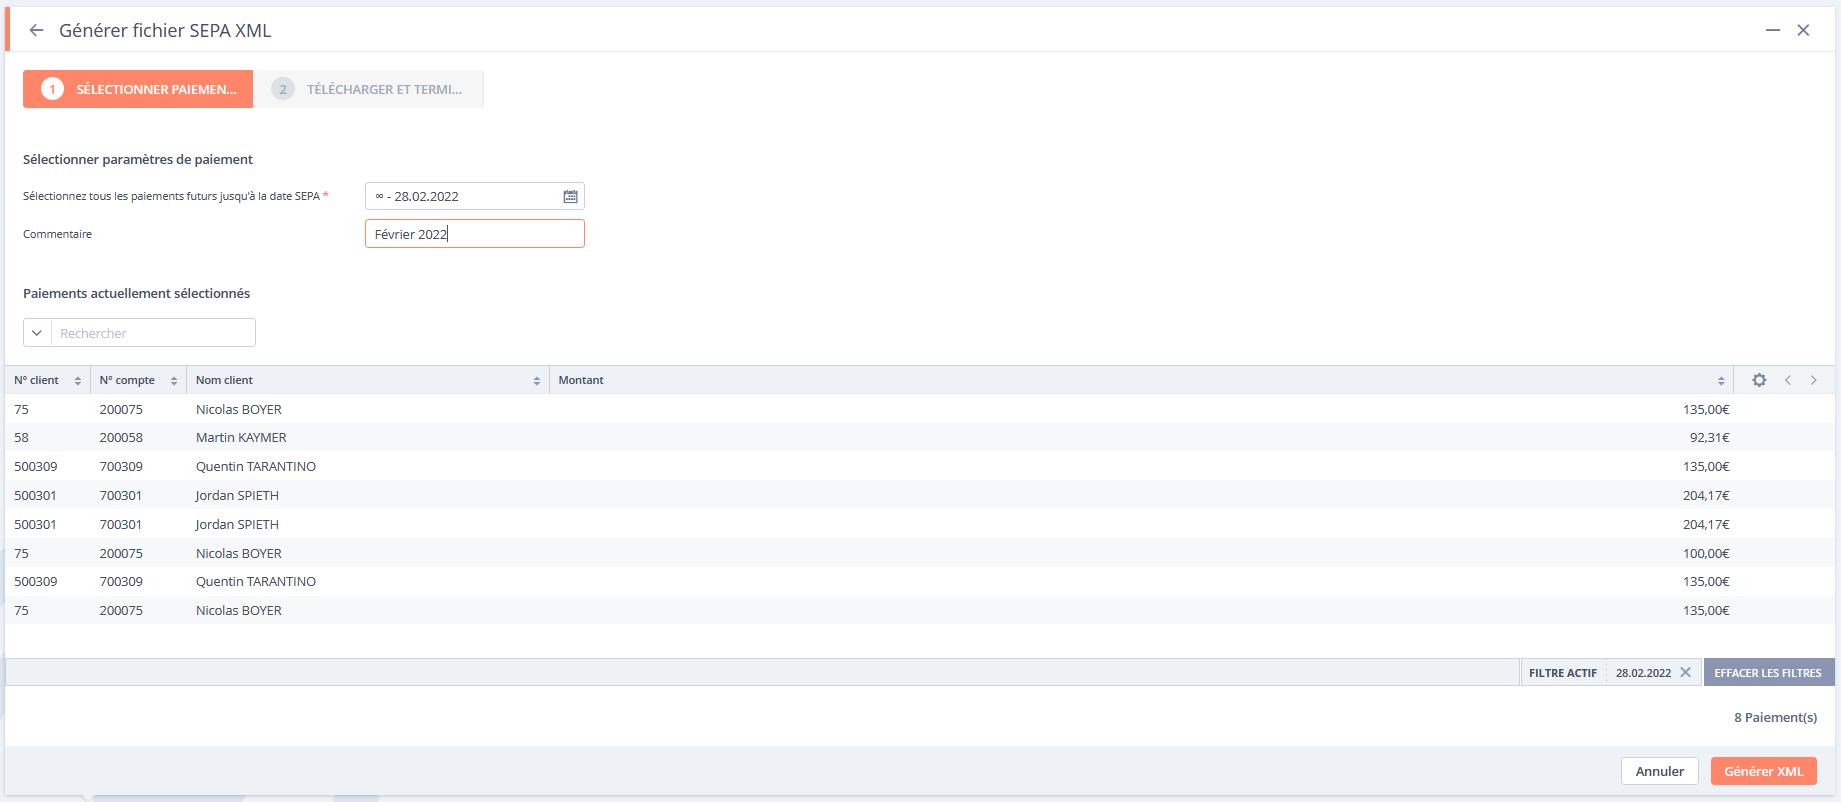Expand the search filter dropdown chevron
Viewport: 1841px width, 802px height.
click(x=37, y=333)
